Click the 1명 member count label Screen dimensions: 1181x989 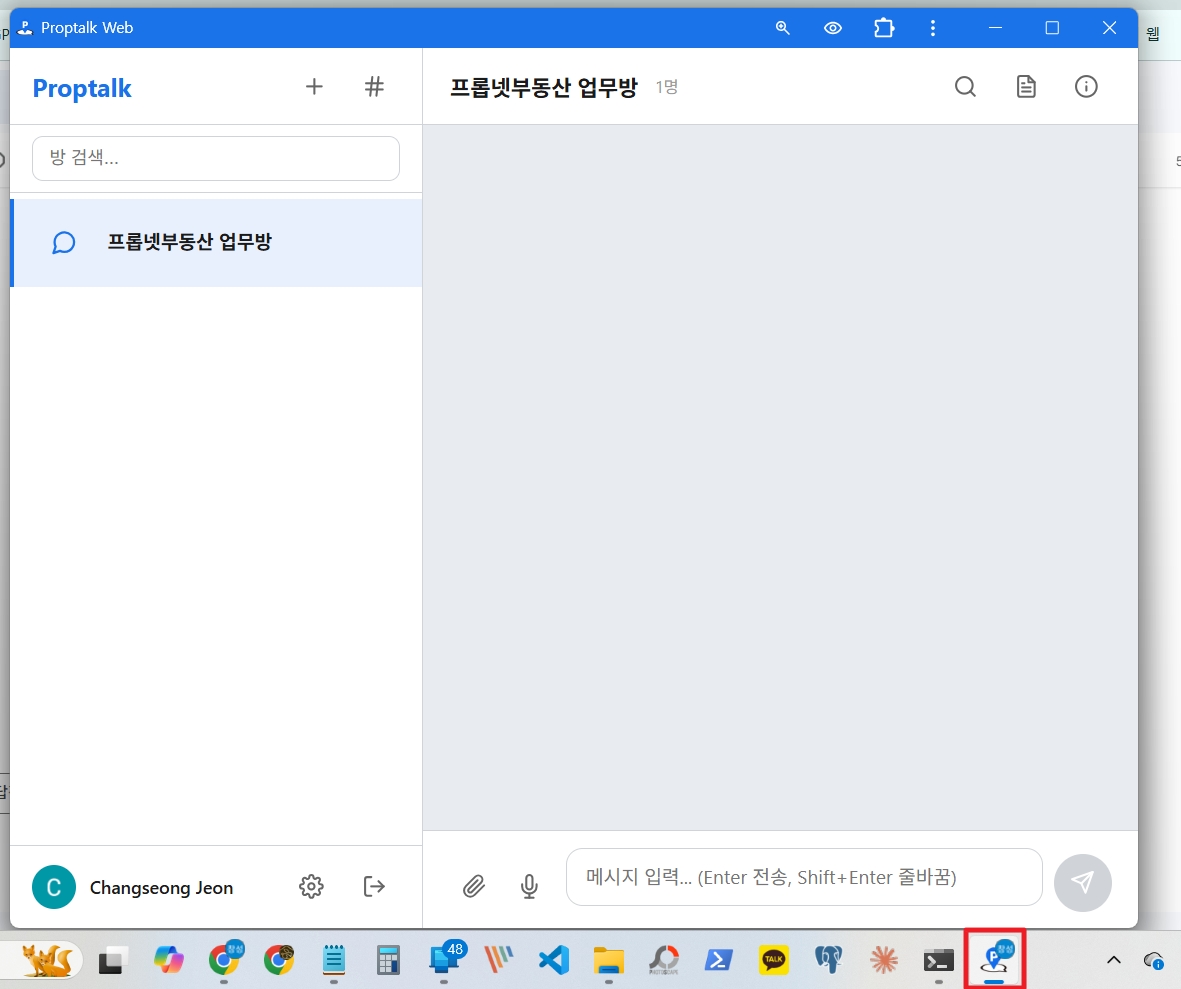(x=667, y=87)
